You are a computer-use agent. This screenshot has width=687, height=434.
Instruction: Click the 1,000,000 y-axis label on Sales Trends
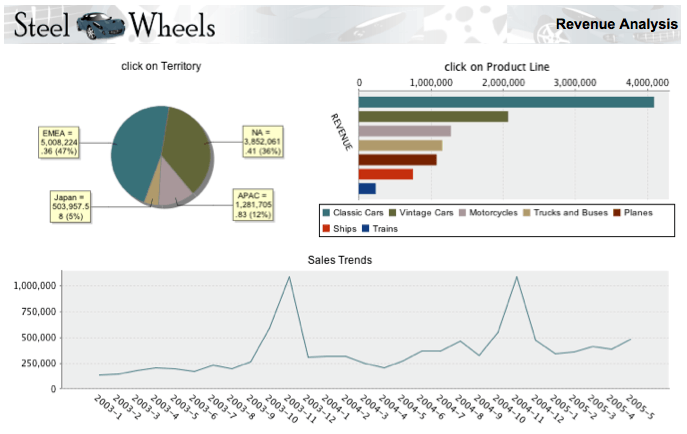pyautogui.click(x=35, y=286)
